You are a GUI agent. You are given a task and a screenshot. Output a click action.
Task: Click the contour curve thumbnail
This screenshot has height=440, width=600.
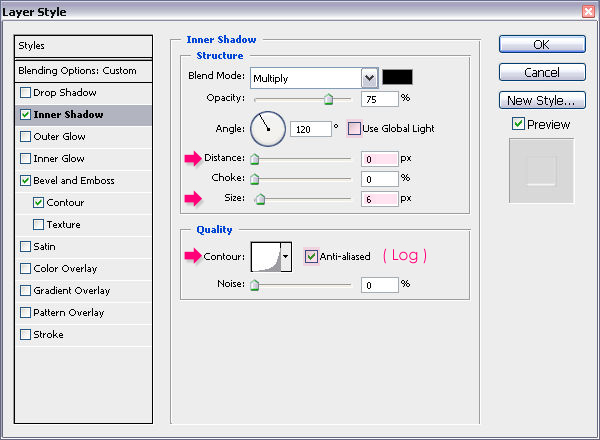(x=266, y=257)
